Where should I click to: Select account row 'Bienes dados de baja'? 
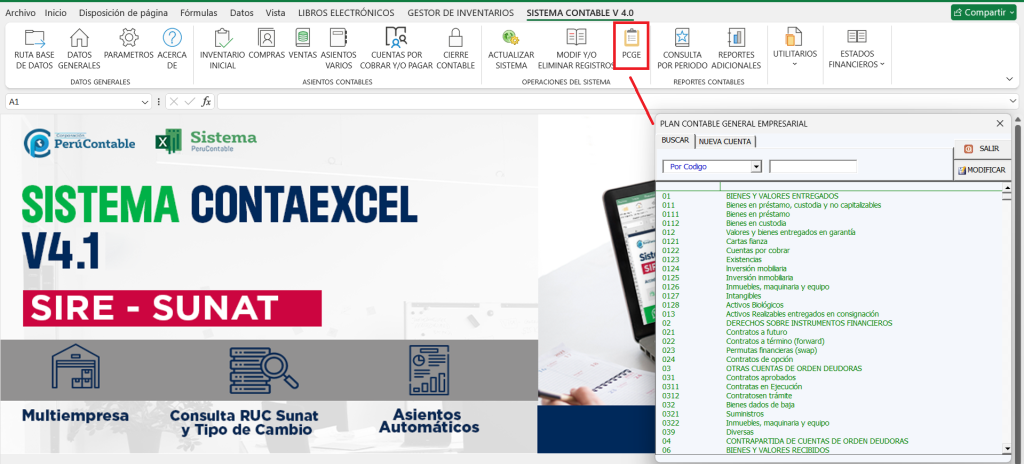point(829,405)
